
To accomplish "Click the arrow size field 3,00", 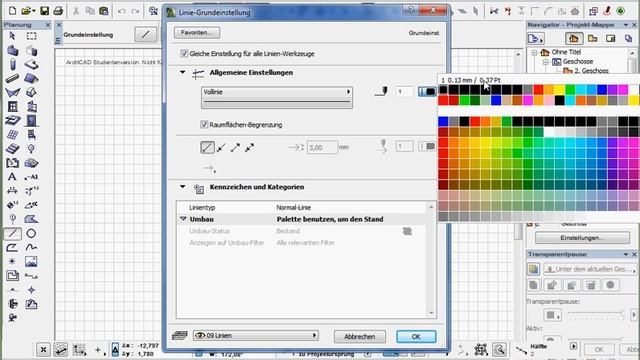I will click(x=322, y=147).
